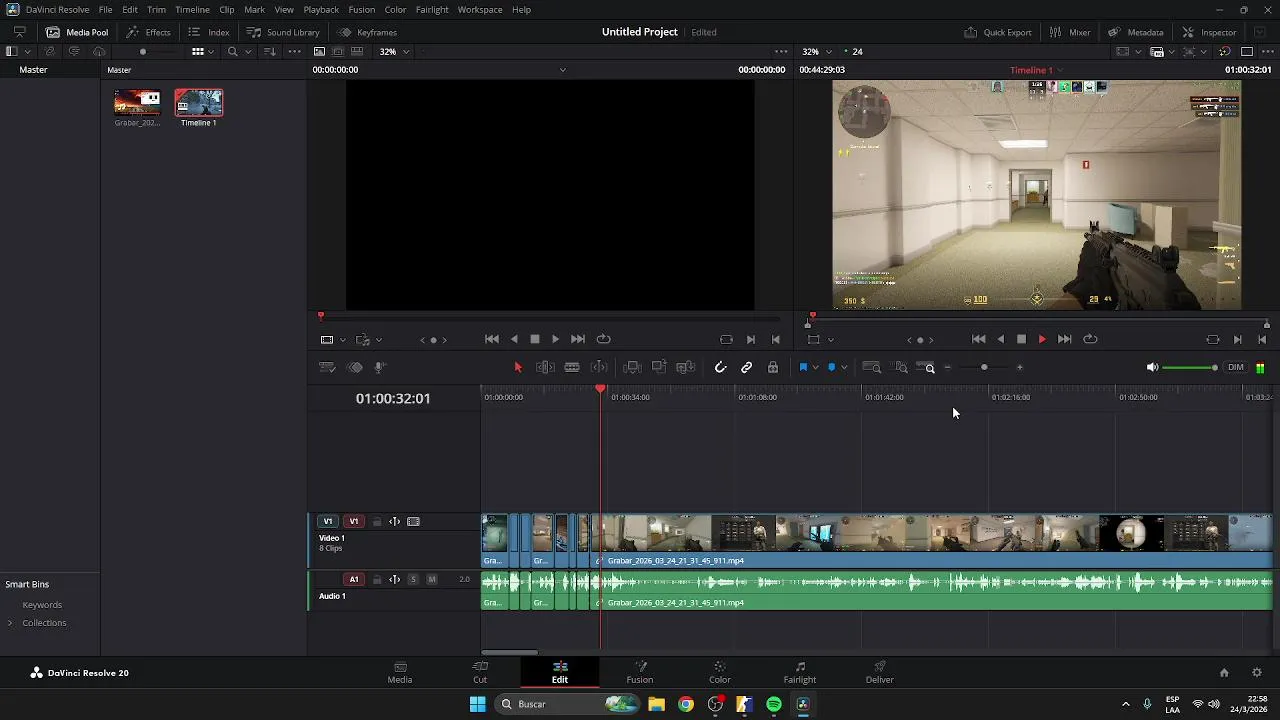The width and height of the screenshot is (1280, 720).
Task: Play the source viewer clip
Action: pyautogui.click(x=556, y=340)
